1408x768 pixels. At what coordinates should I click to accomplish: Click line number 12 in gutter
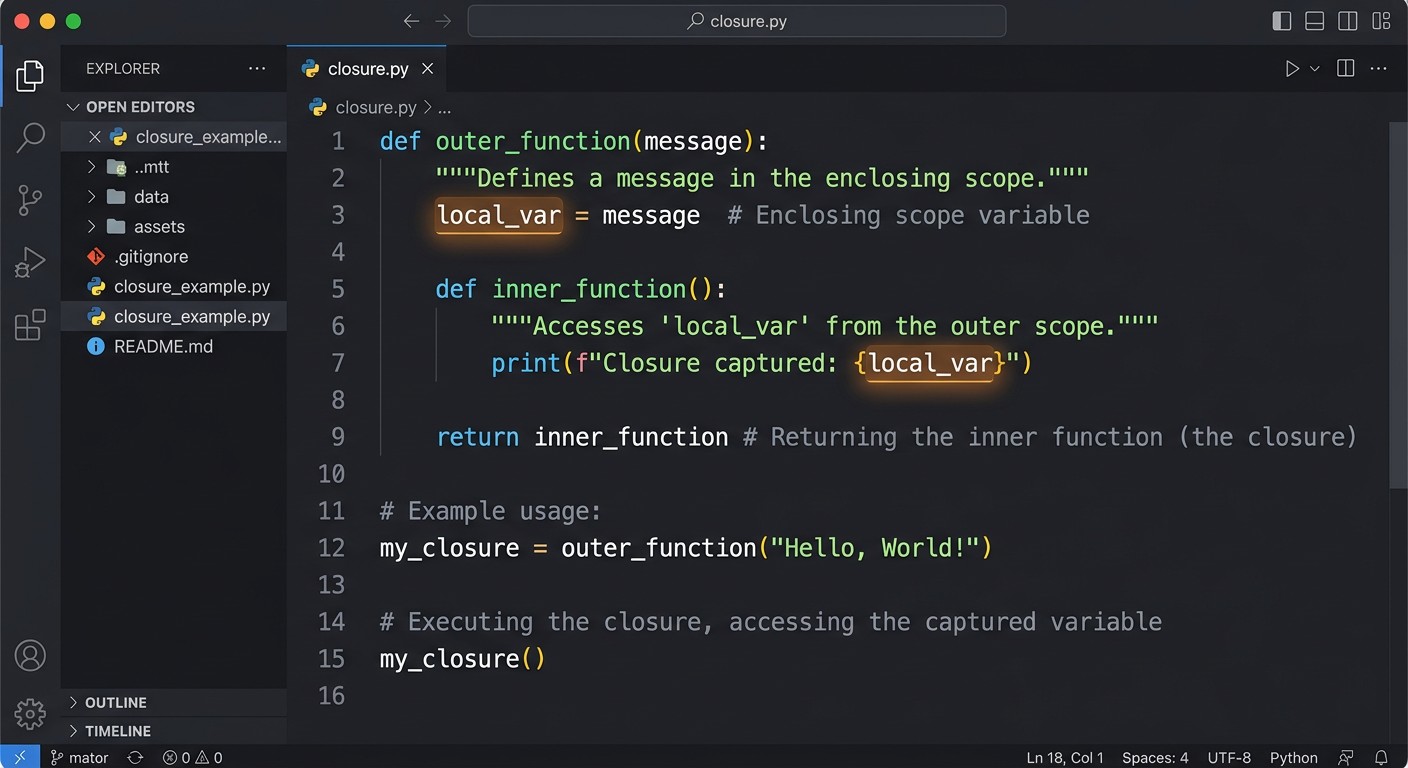tap(331, 548)
